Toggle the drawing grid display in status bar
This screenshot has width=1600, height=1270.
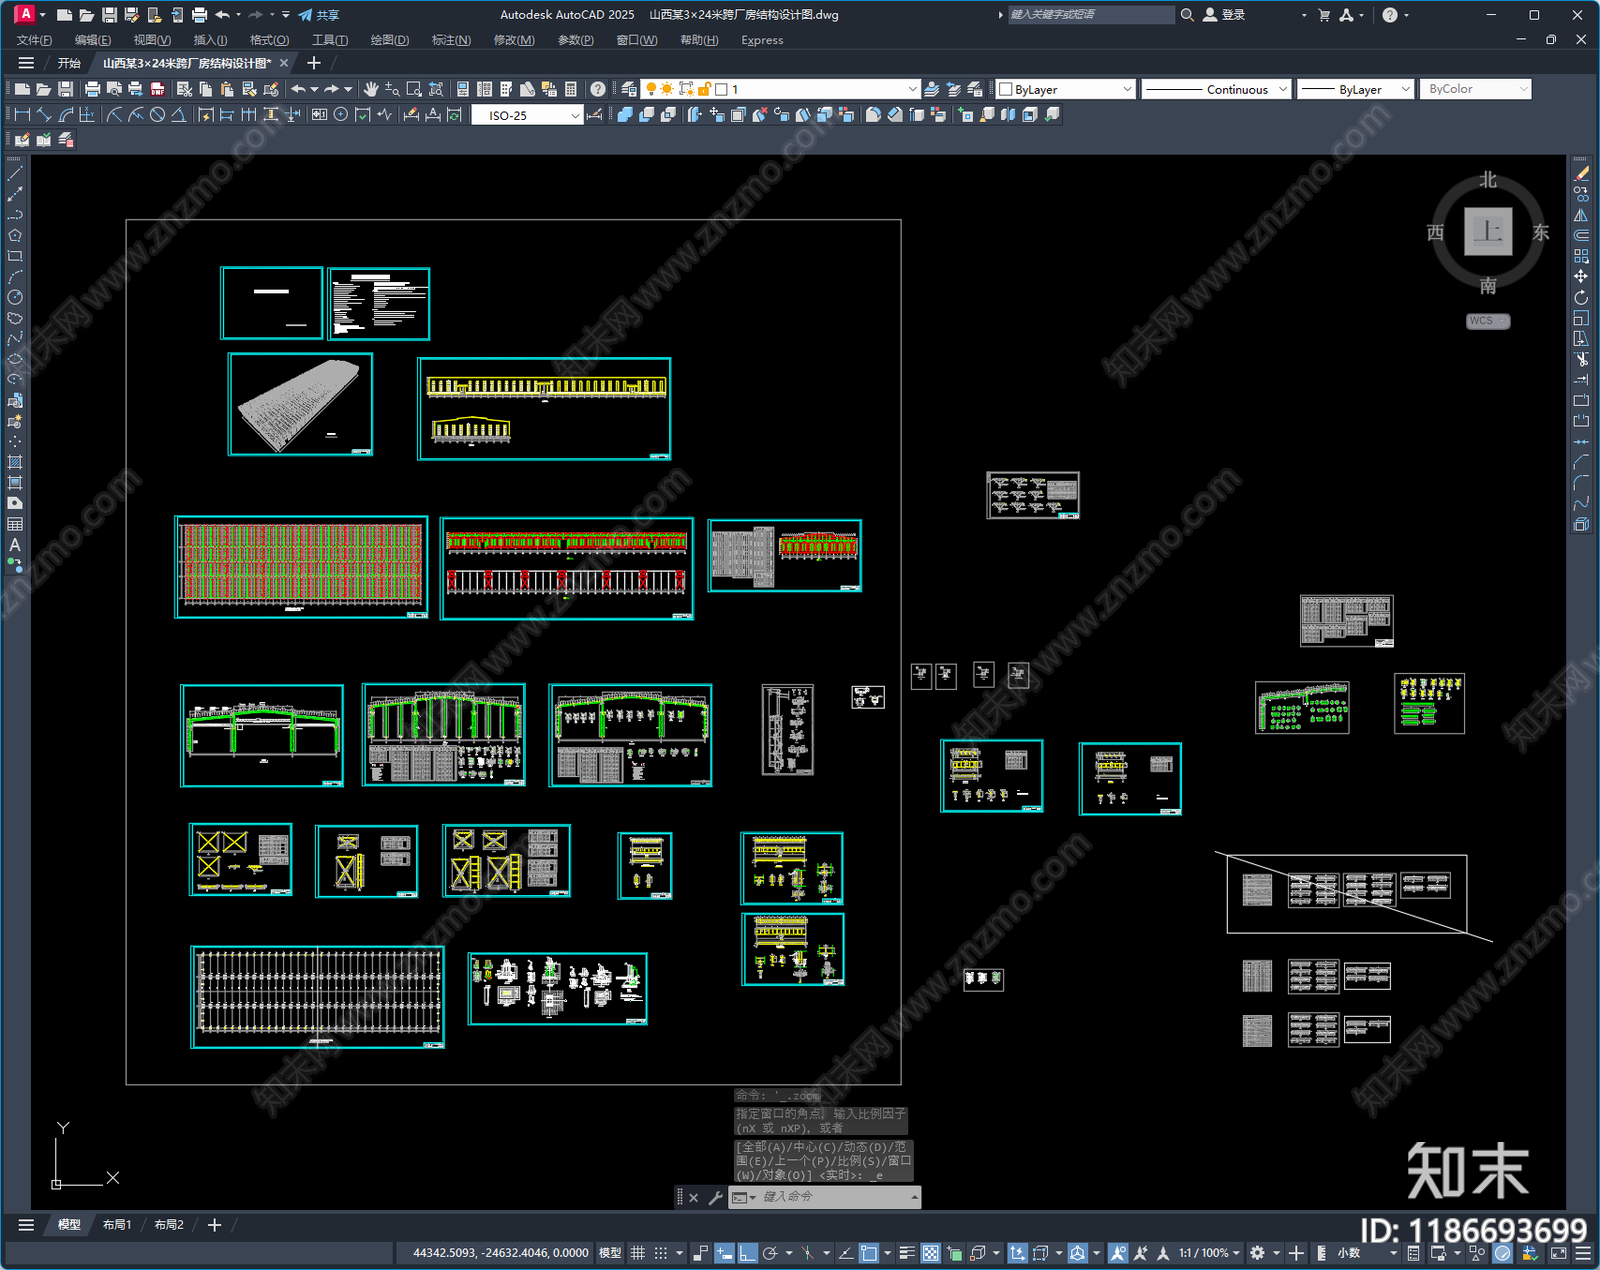click(637, 1253)
